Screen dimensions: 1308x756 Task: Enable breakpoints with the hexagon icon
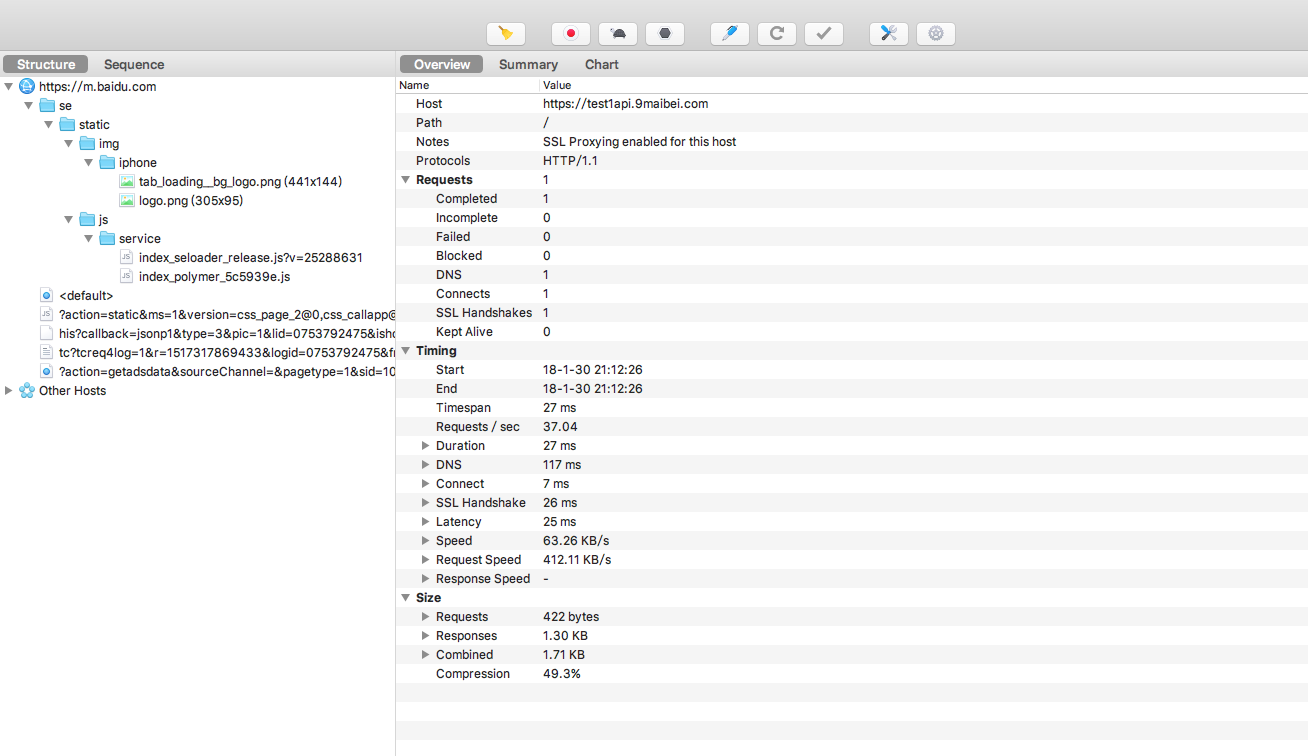click(x=665, y=34)
